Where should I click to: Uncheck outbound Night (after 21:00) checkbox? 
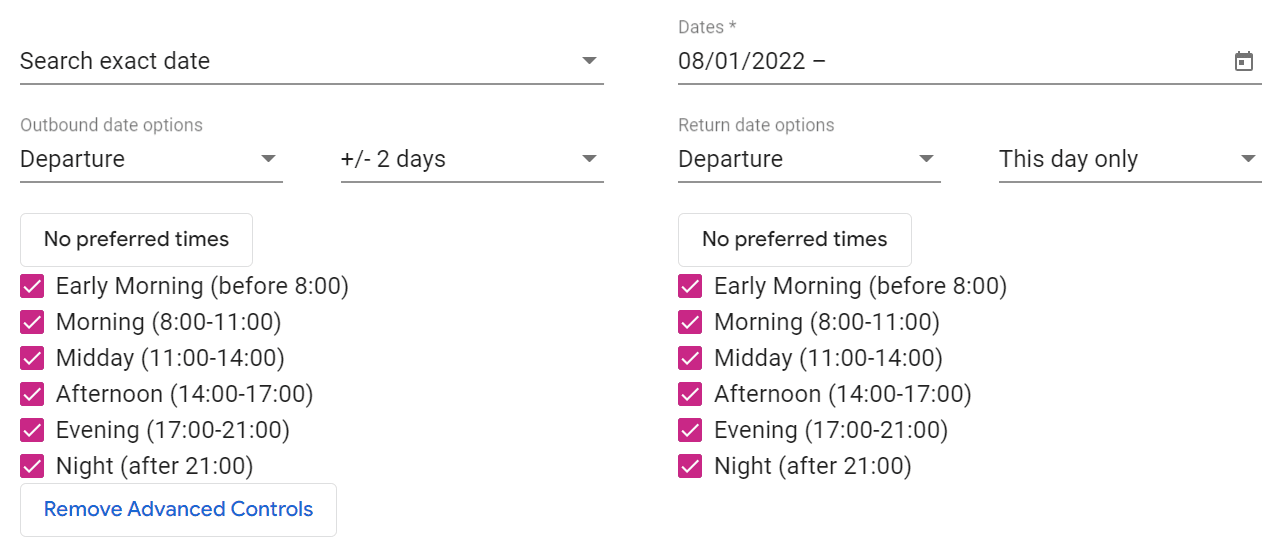point(32,467)
